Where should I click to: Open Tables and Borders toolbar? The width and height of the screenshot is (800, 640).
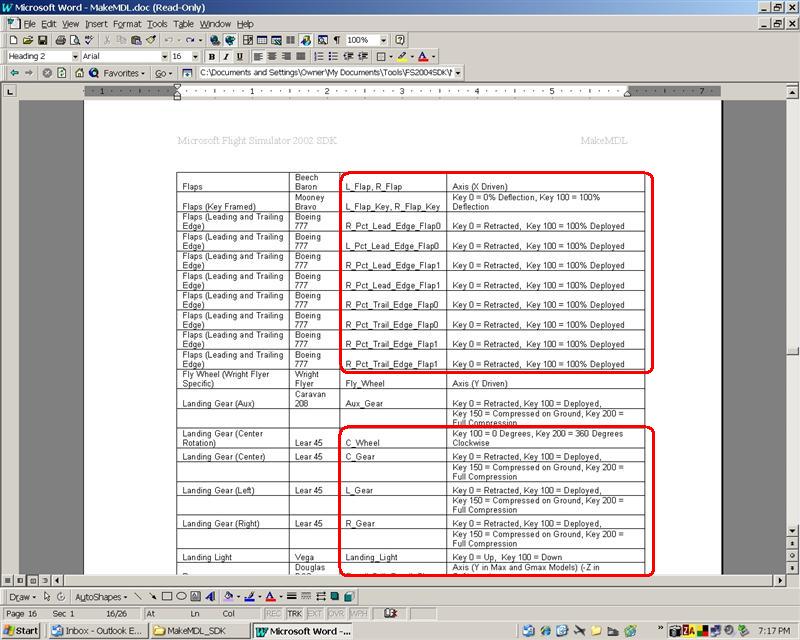click(248, 40)
